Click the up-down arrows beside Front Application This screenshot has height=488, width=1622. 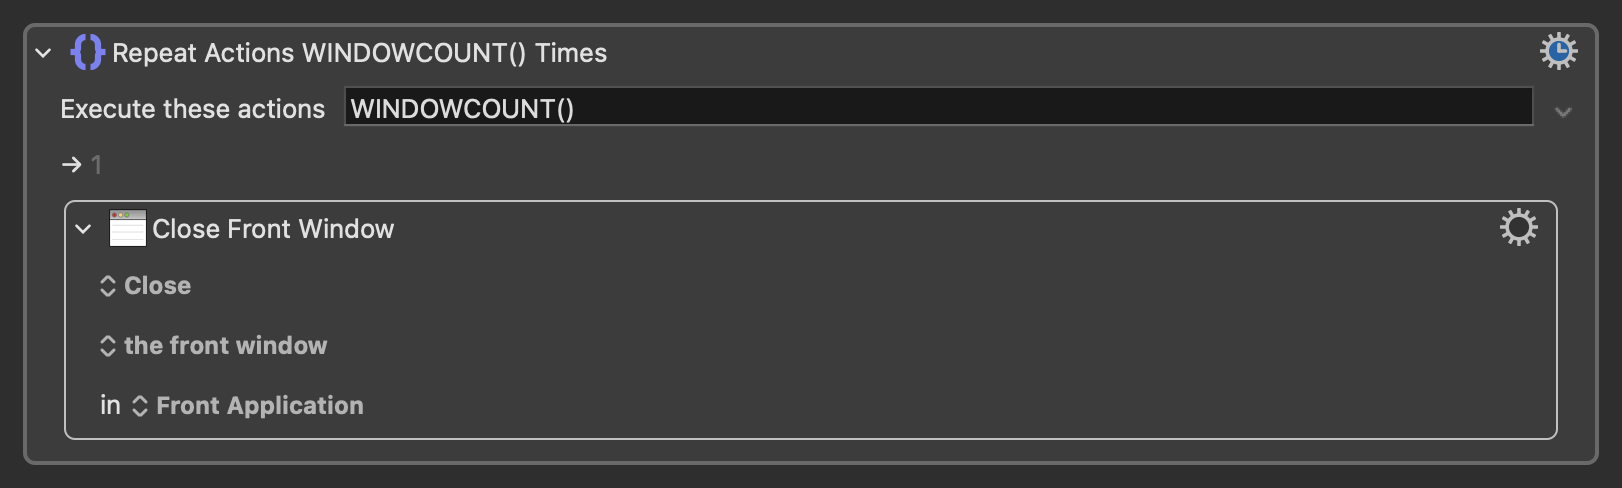(x=140, y=406)
